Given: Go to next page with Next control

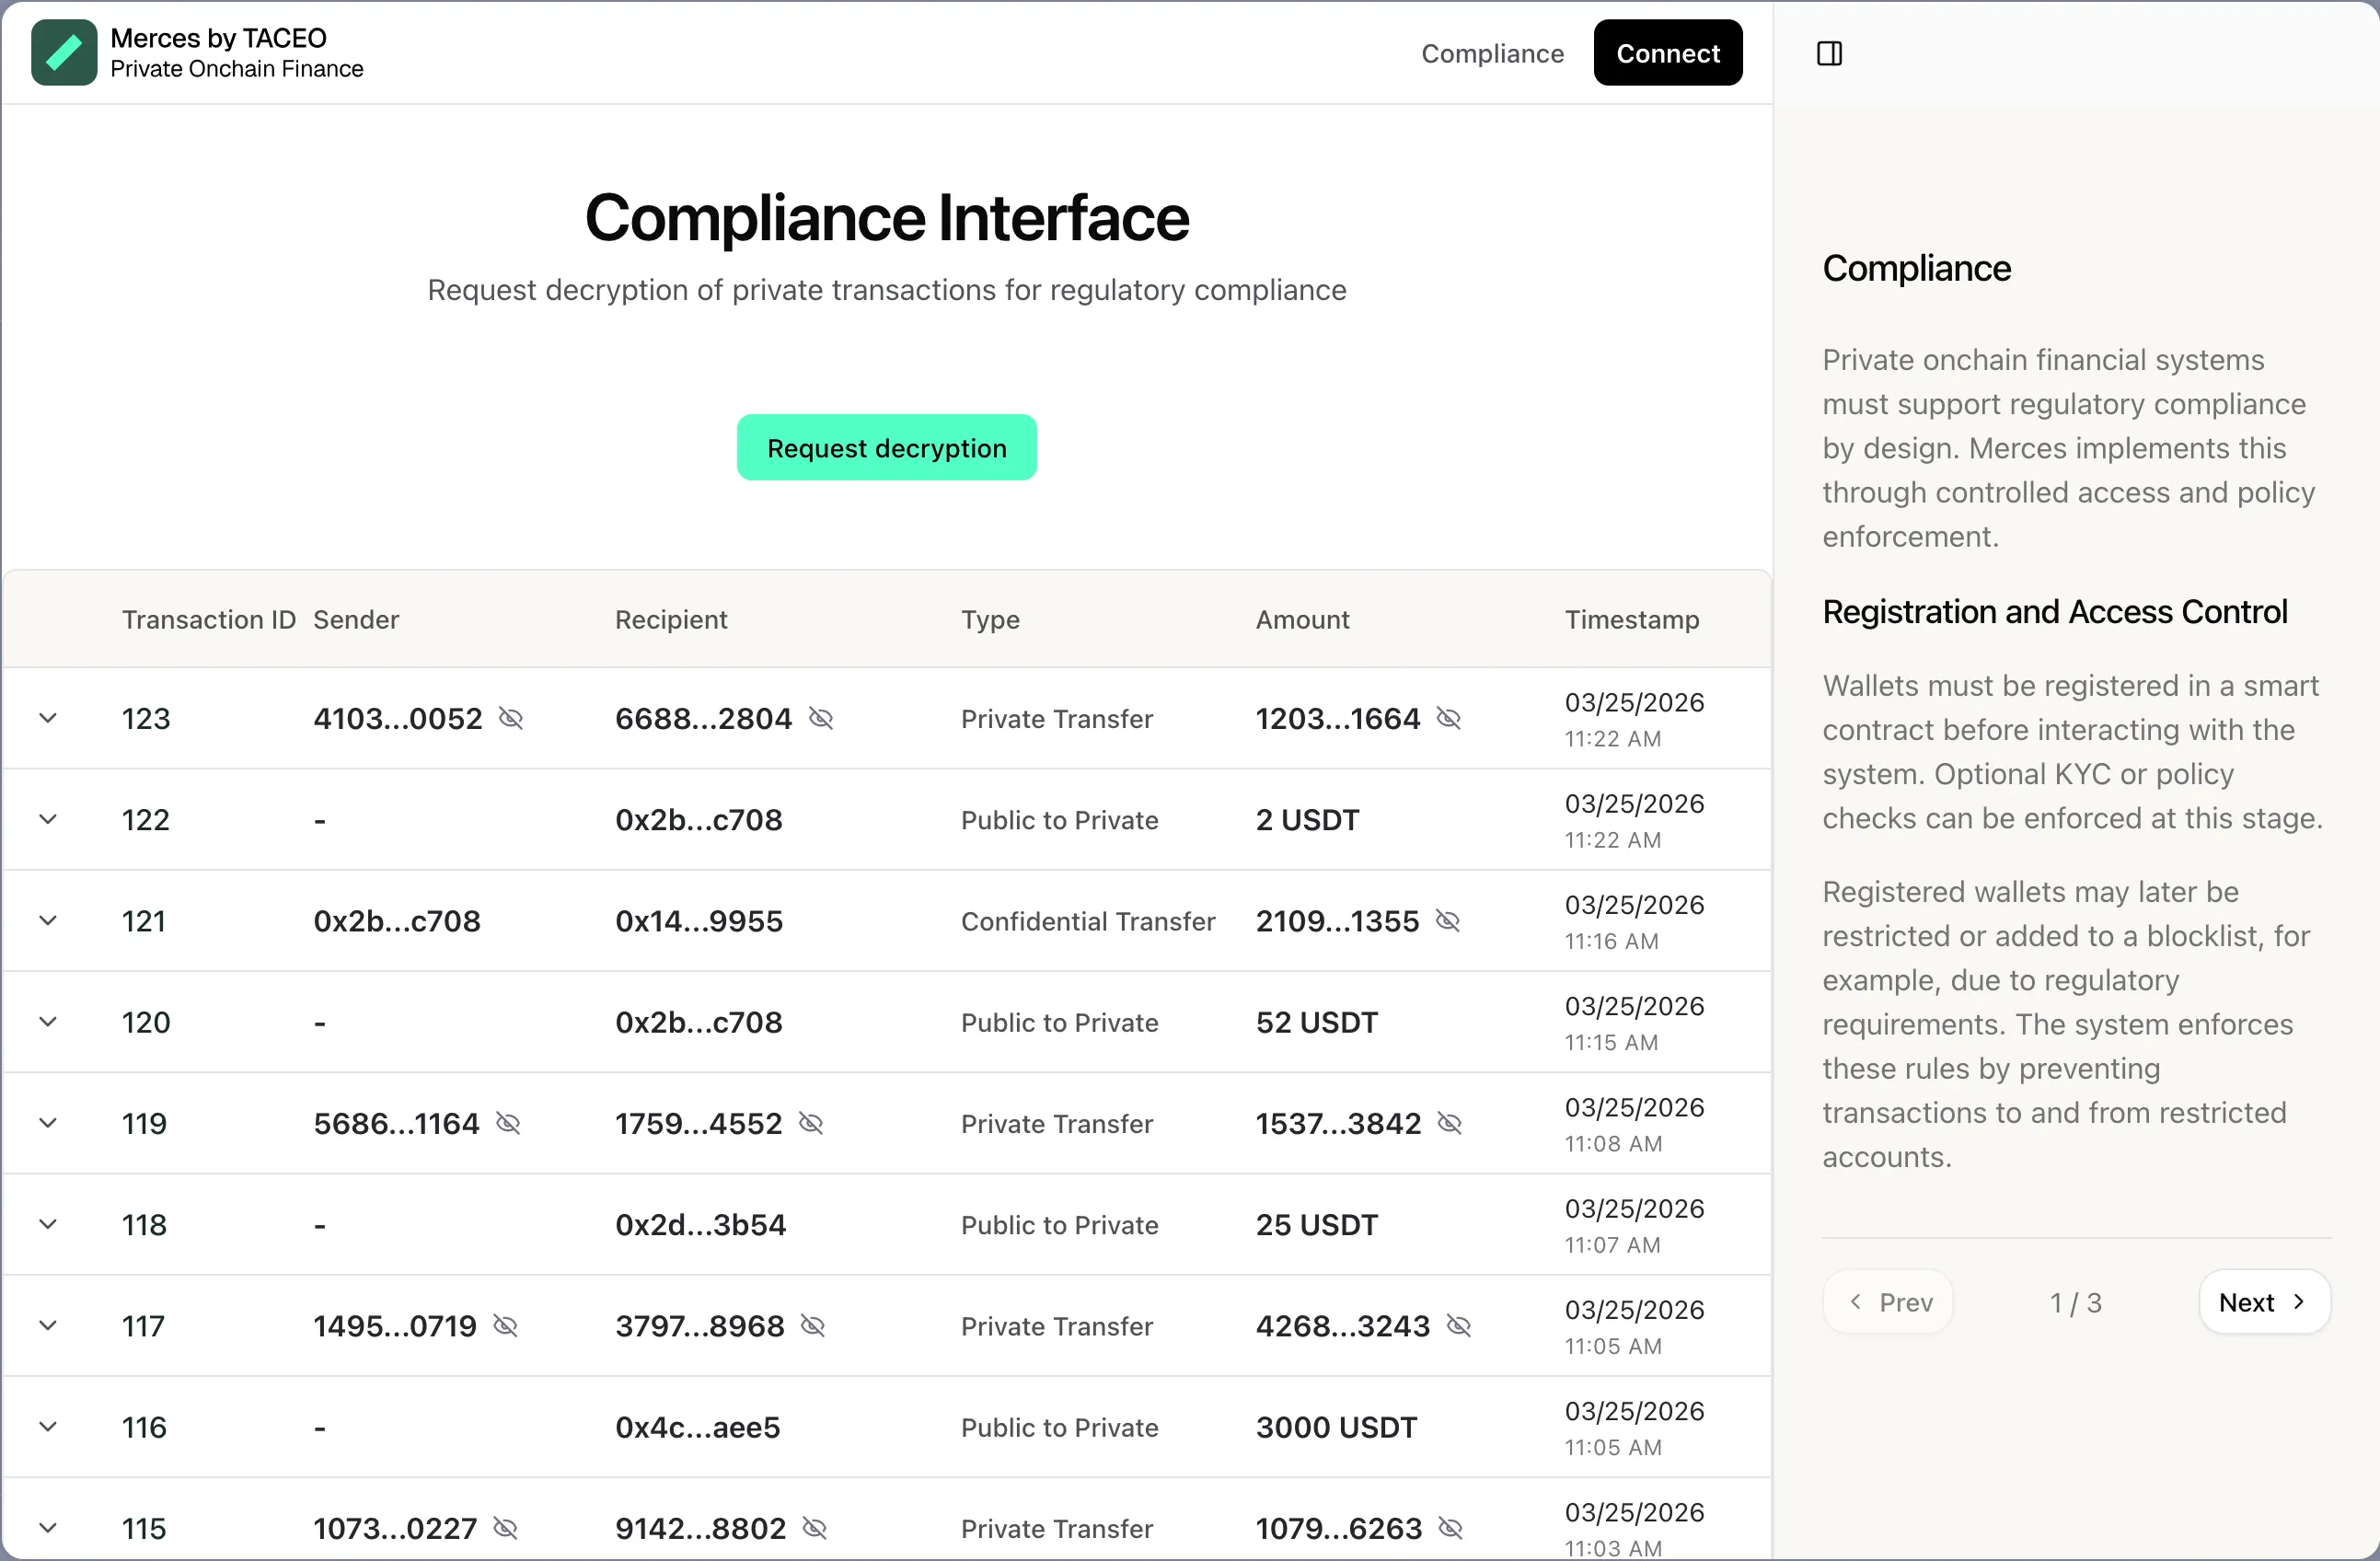Looking at the screenshot, I should click(2263, 1301).
